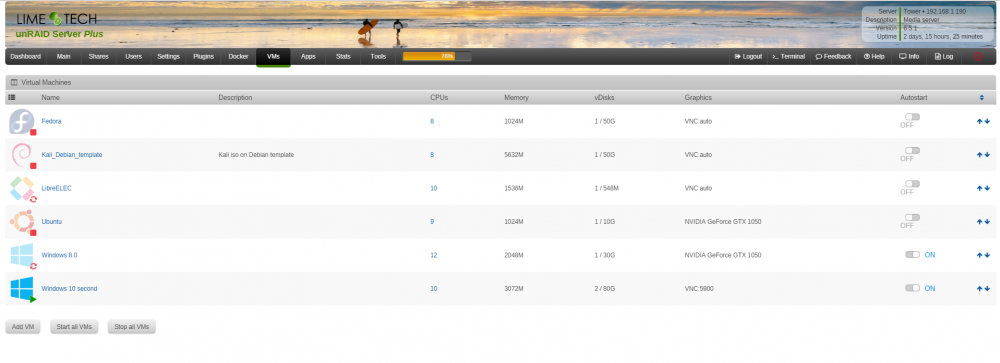Screen dimensions: 1000x363
Task: Open the Feedback dialog
Action: pyautogui.click(x=833, y=56)
